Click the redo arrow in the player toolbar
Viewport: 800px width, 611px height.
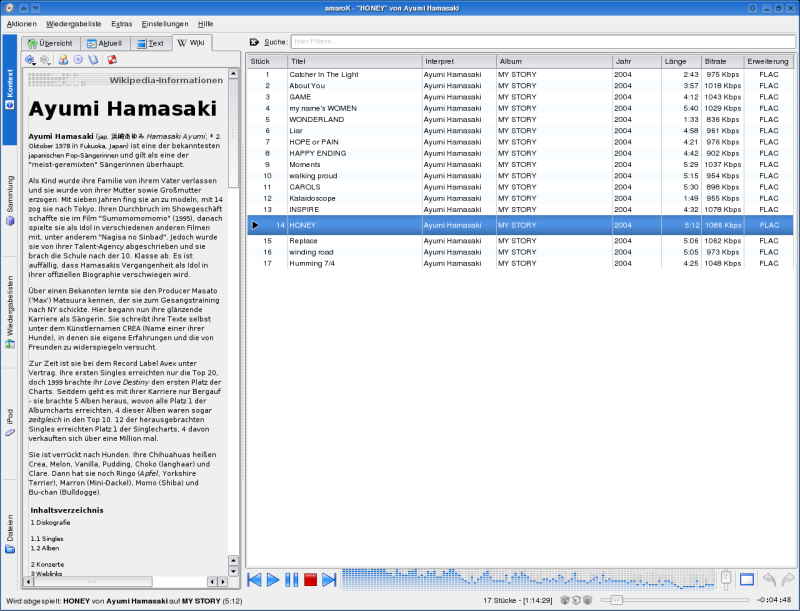pos(788,579)
